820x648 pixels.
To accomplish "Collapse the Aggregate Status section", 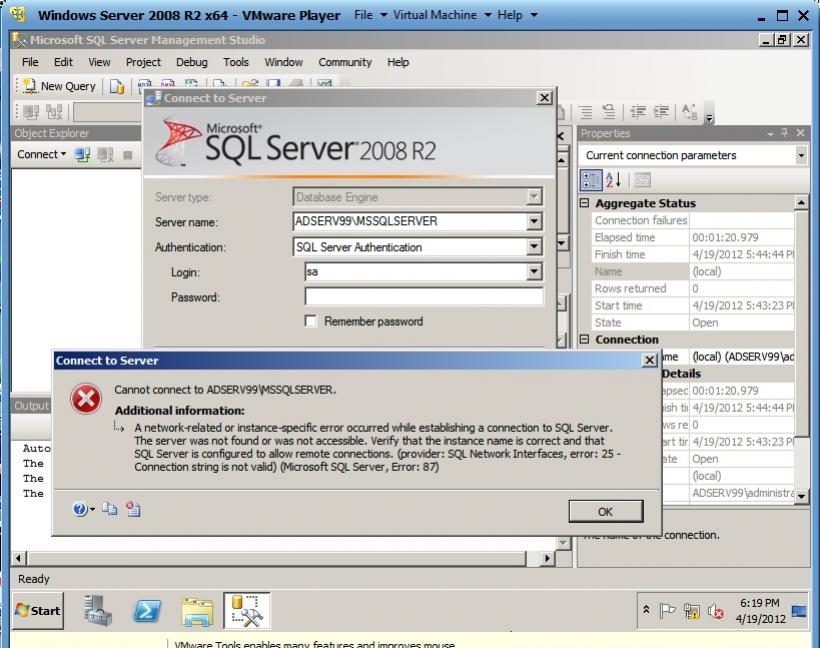I will tap(585, 203).
